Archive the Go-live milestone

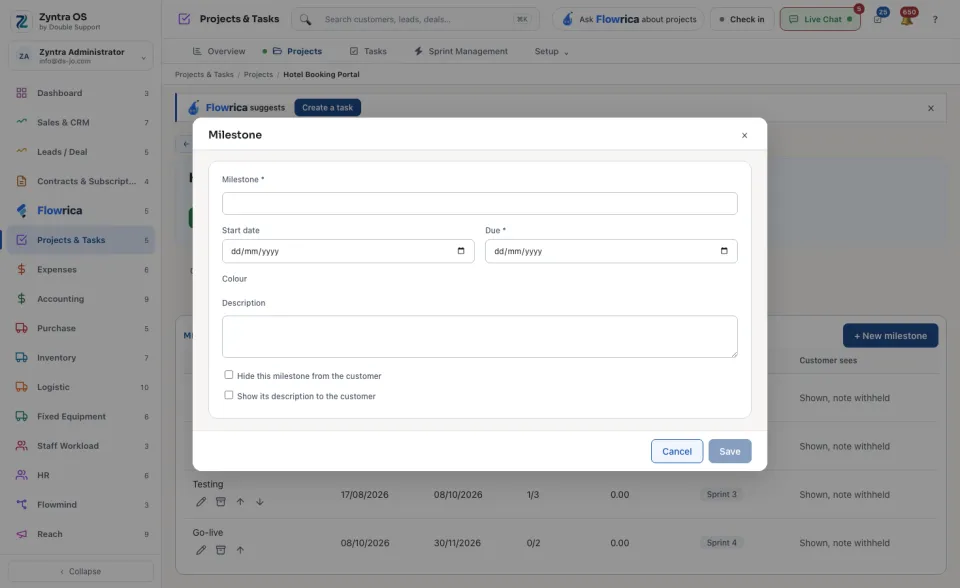pyautogui.click(x=220, y=550)
